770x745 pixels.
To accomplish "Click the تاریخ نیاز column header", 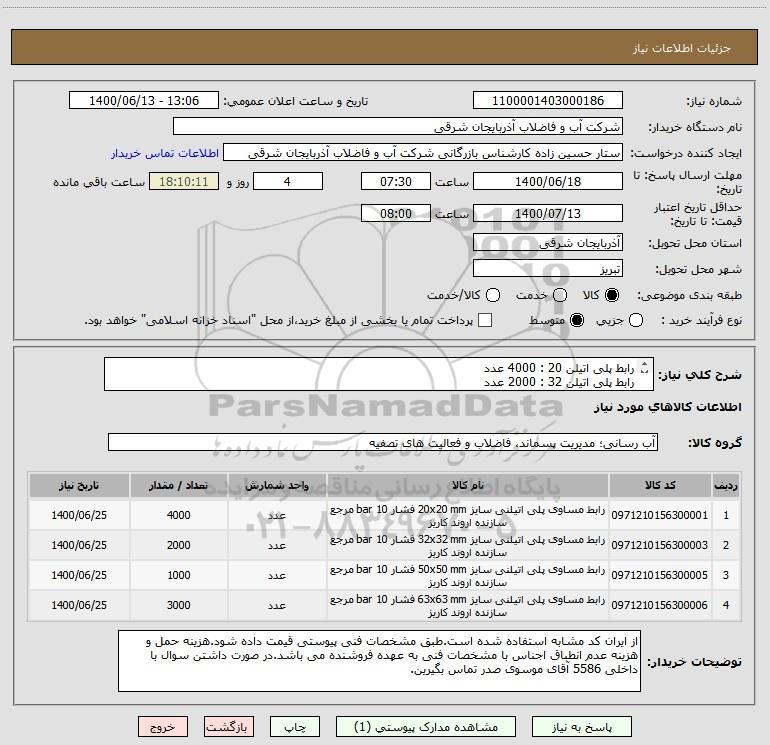I will tap(79, 485).
